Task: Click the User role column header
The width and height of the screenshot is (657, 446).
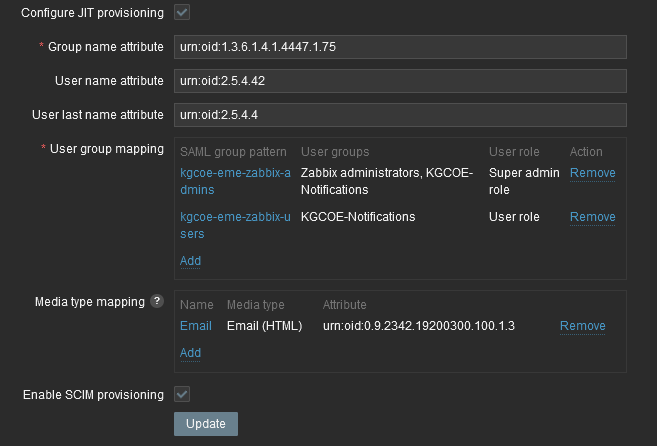Action: click(514, 152)
